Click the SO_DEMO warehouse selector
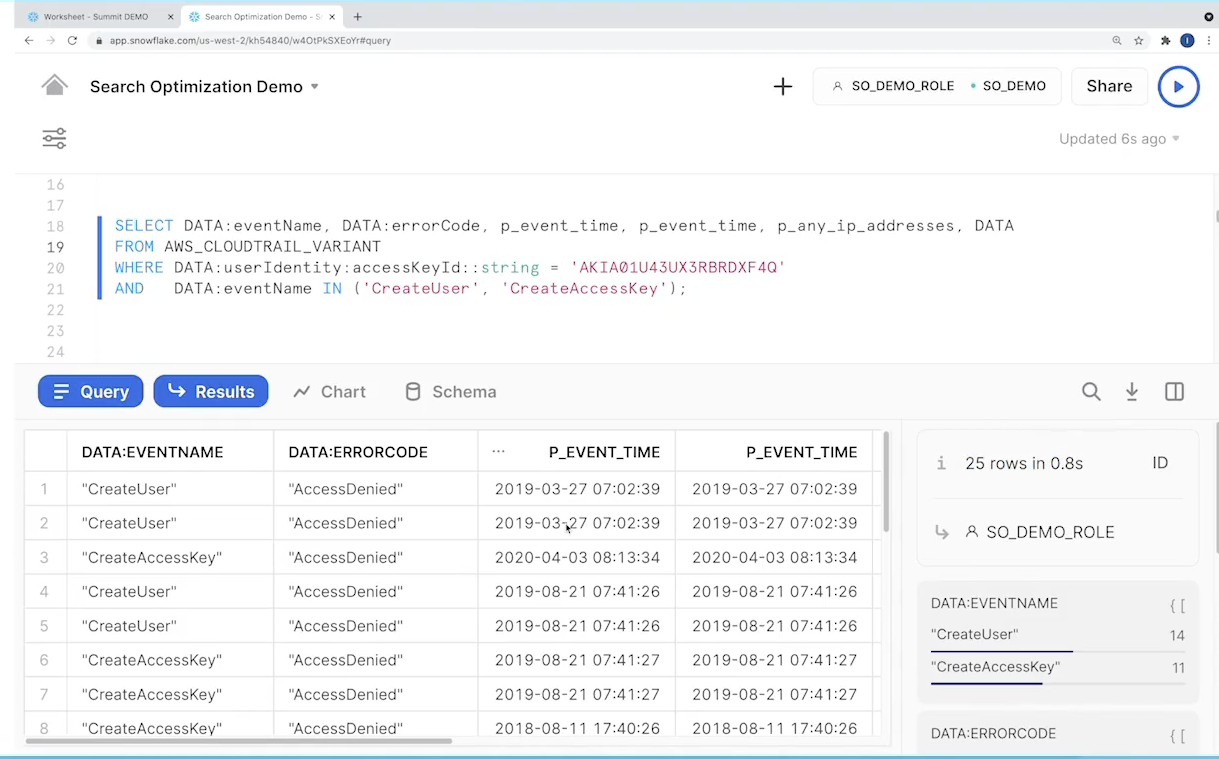This screenshot has width=1219, height=759. pyautogui.click(x=1008, y=86)
